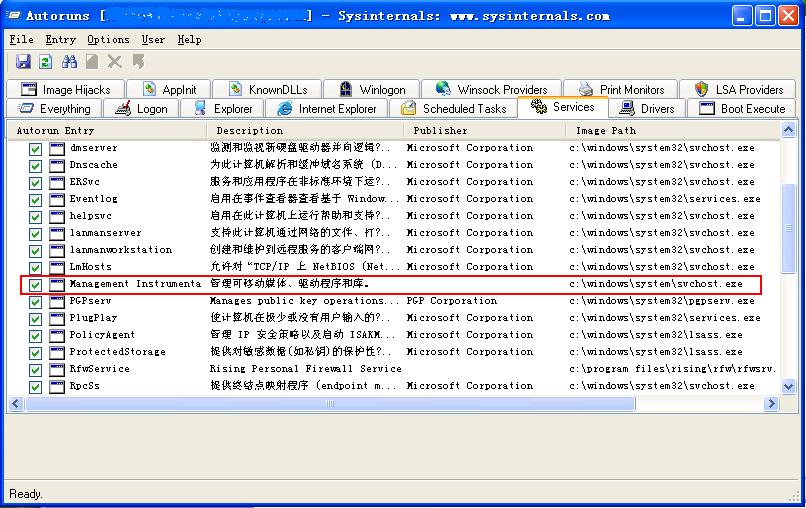Open the User menu

pos(153,40)
